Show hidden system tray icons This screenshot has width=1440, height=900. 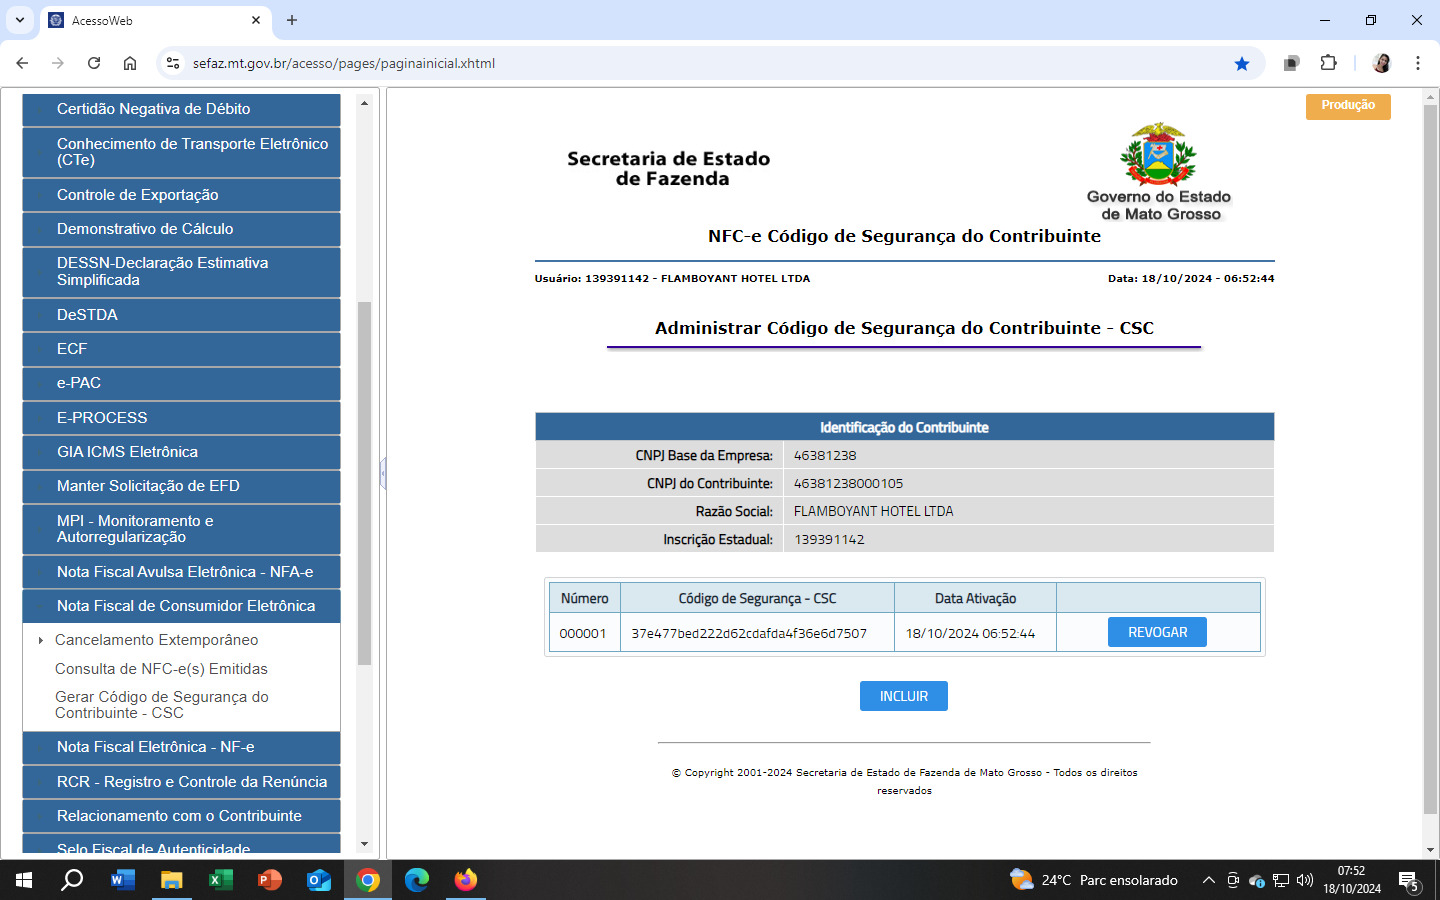pos(1208,880)
